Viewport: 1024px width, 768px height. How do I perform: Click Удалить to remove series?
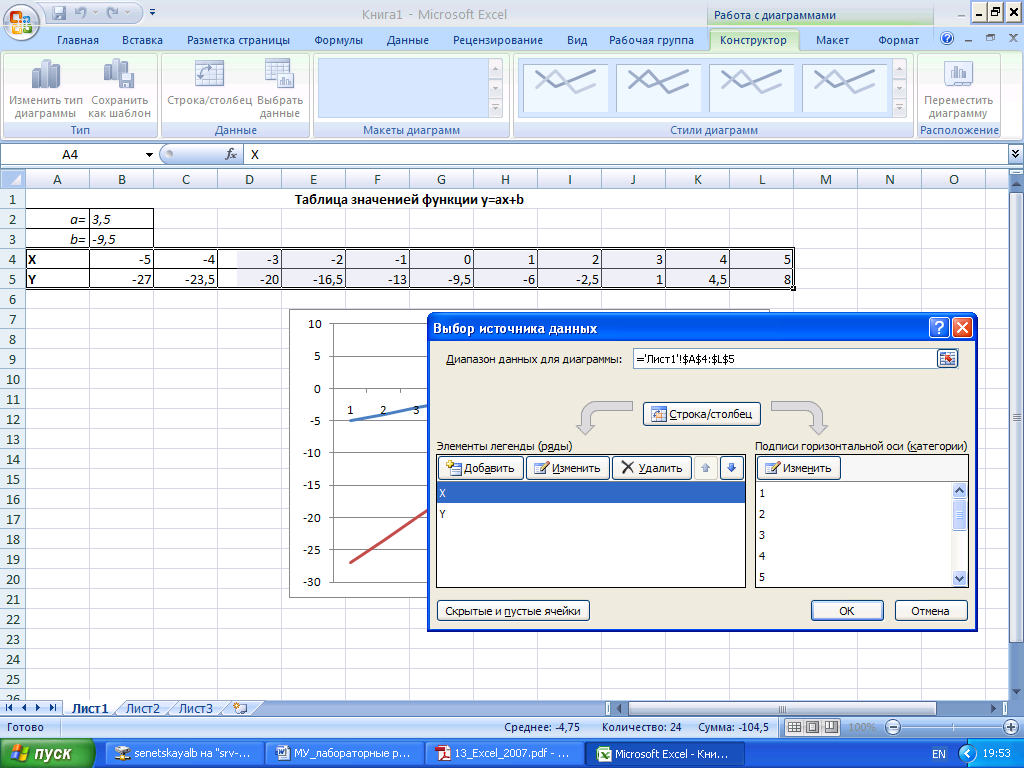click(652, 468)
